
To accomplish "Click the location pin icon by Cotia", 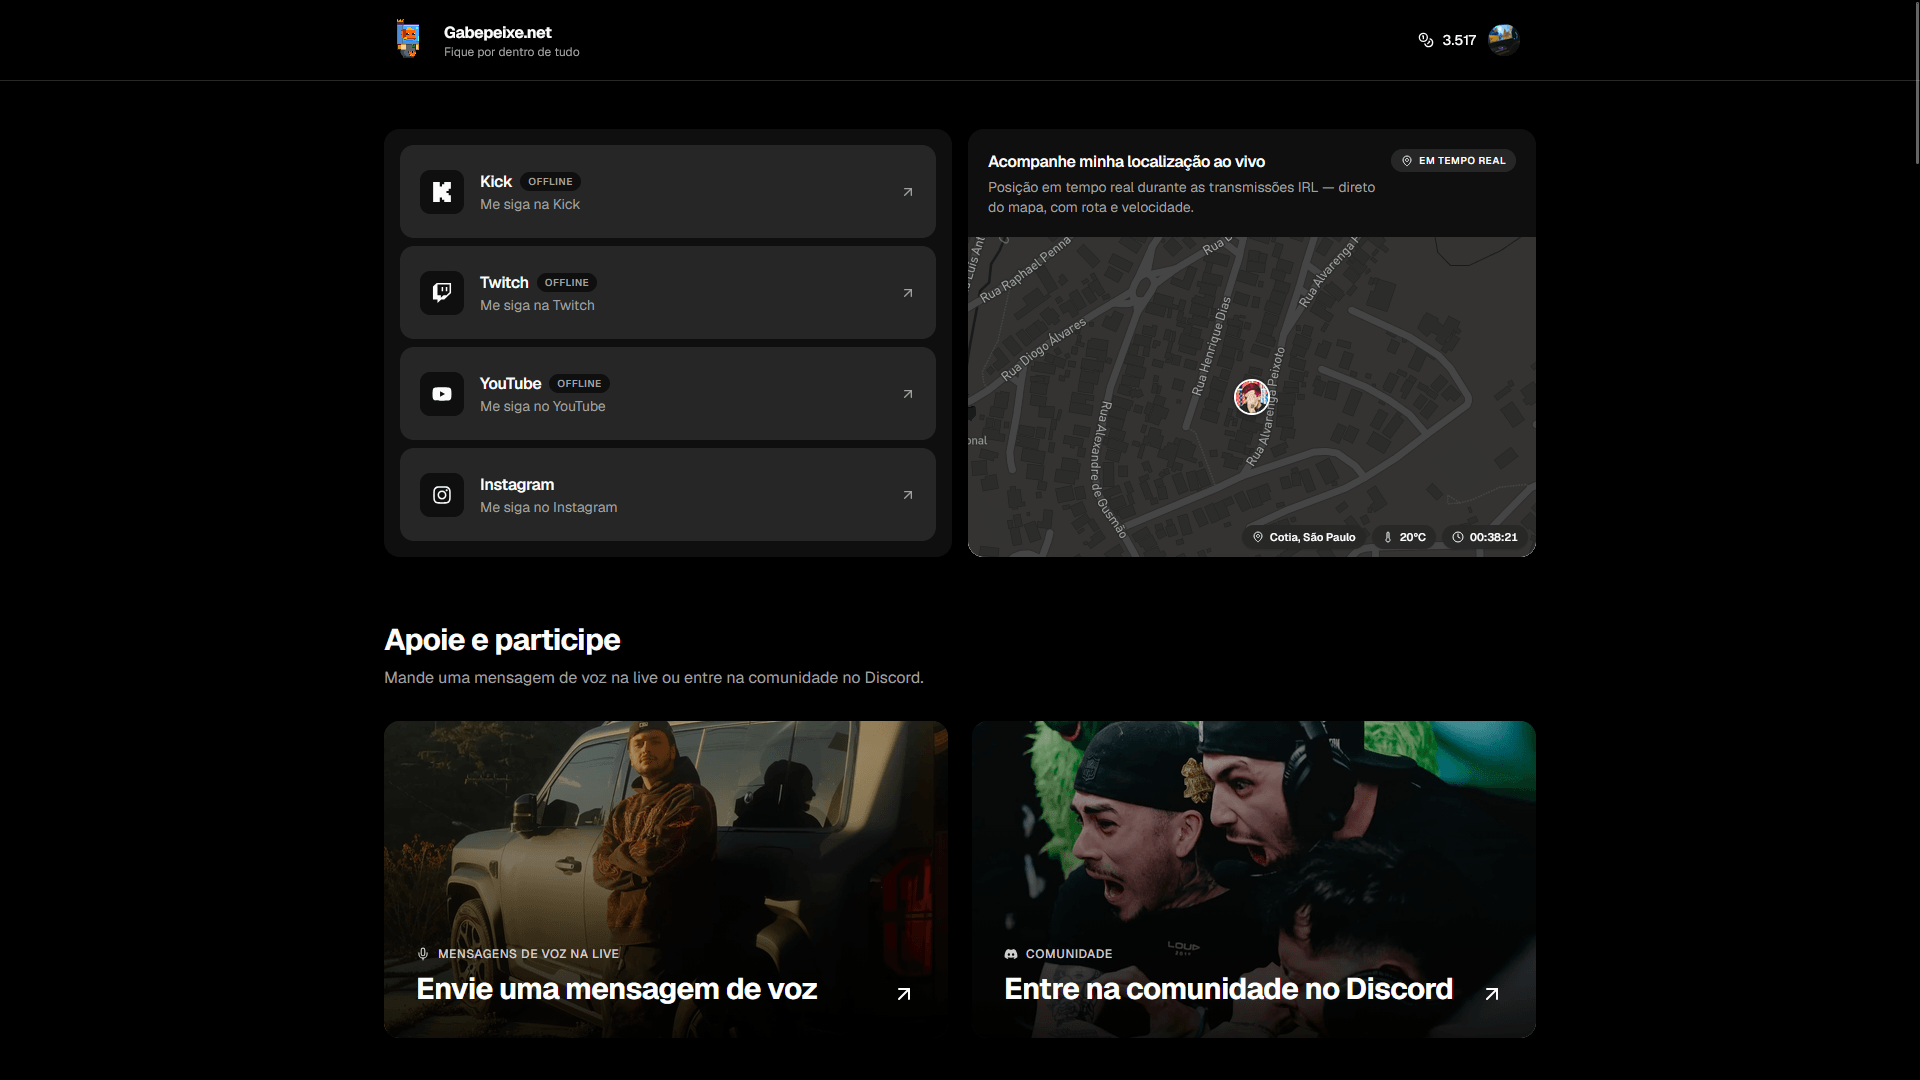I will tap(1258, 537).
